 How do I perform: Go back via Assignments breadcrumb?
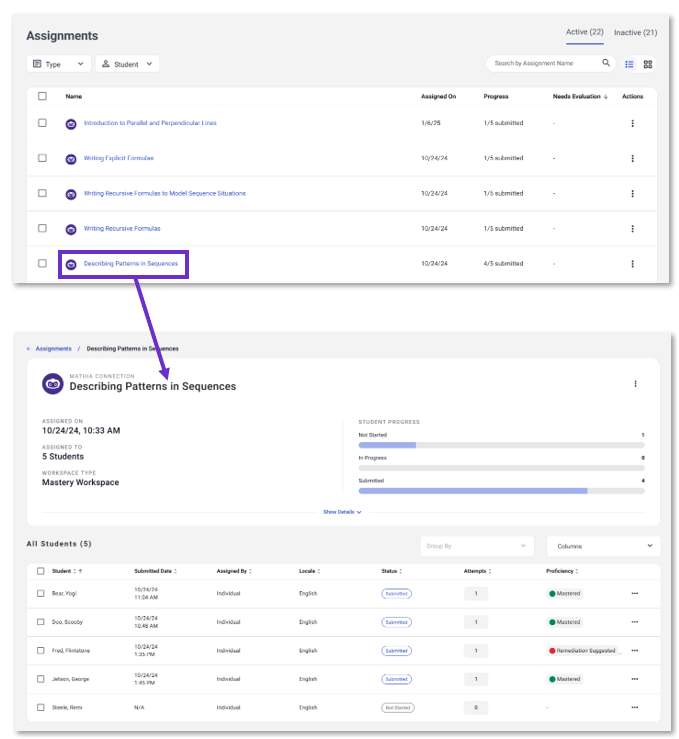(54, 349)
